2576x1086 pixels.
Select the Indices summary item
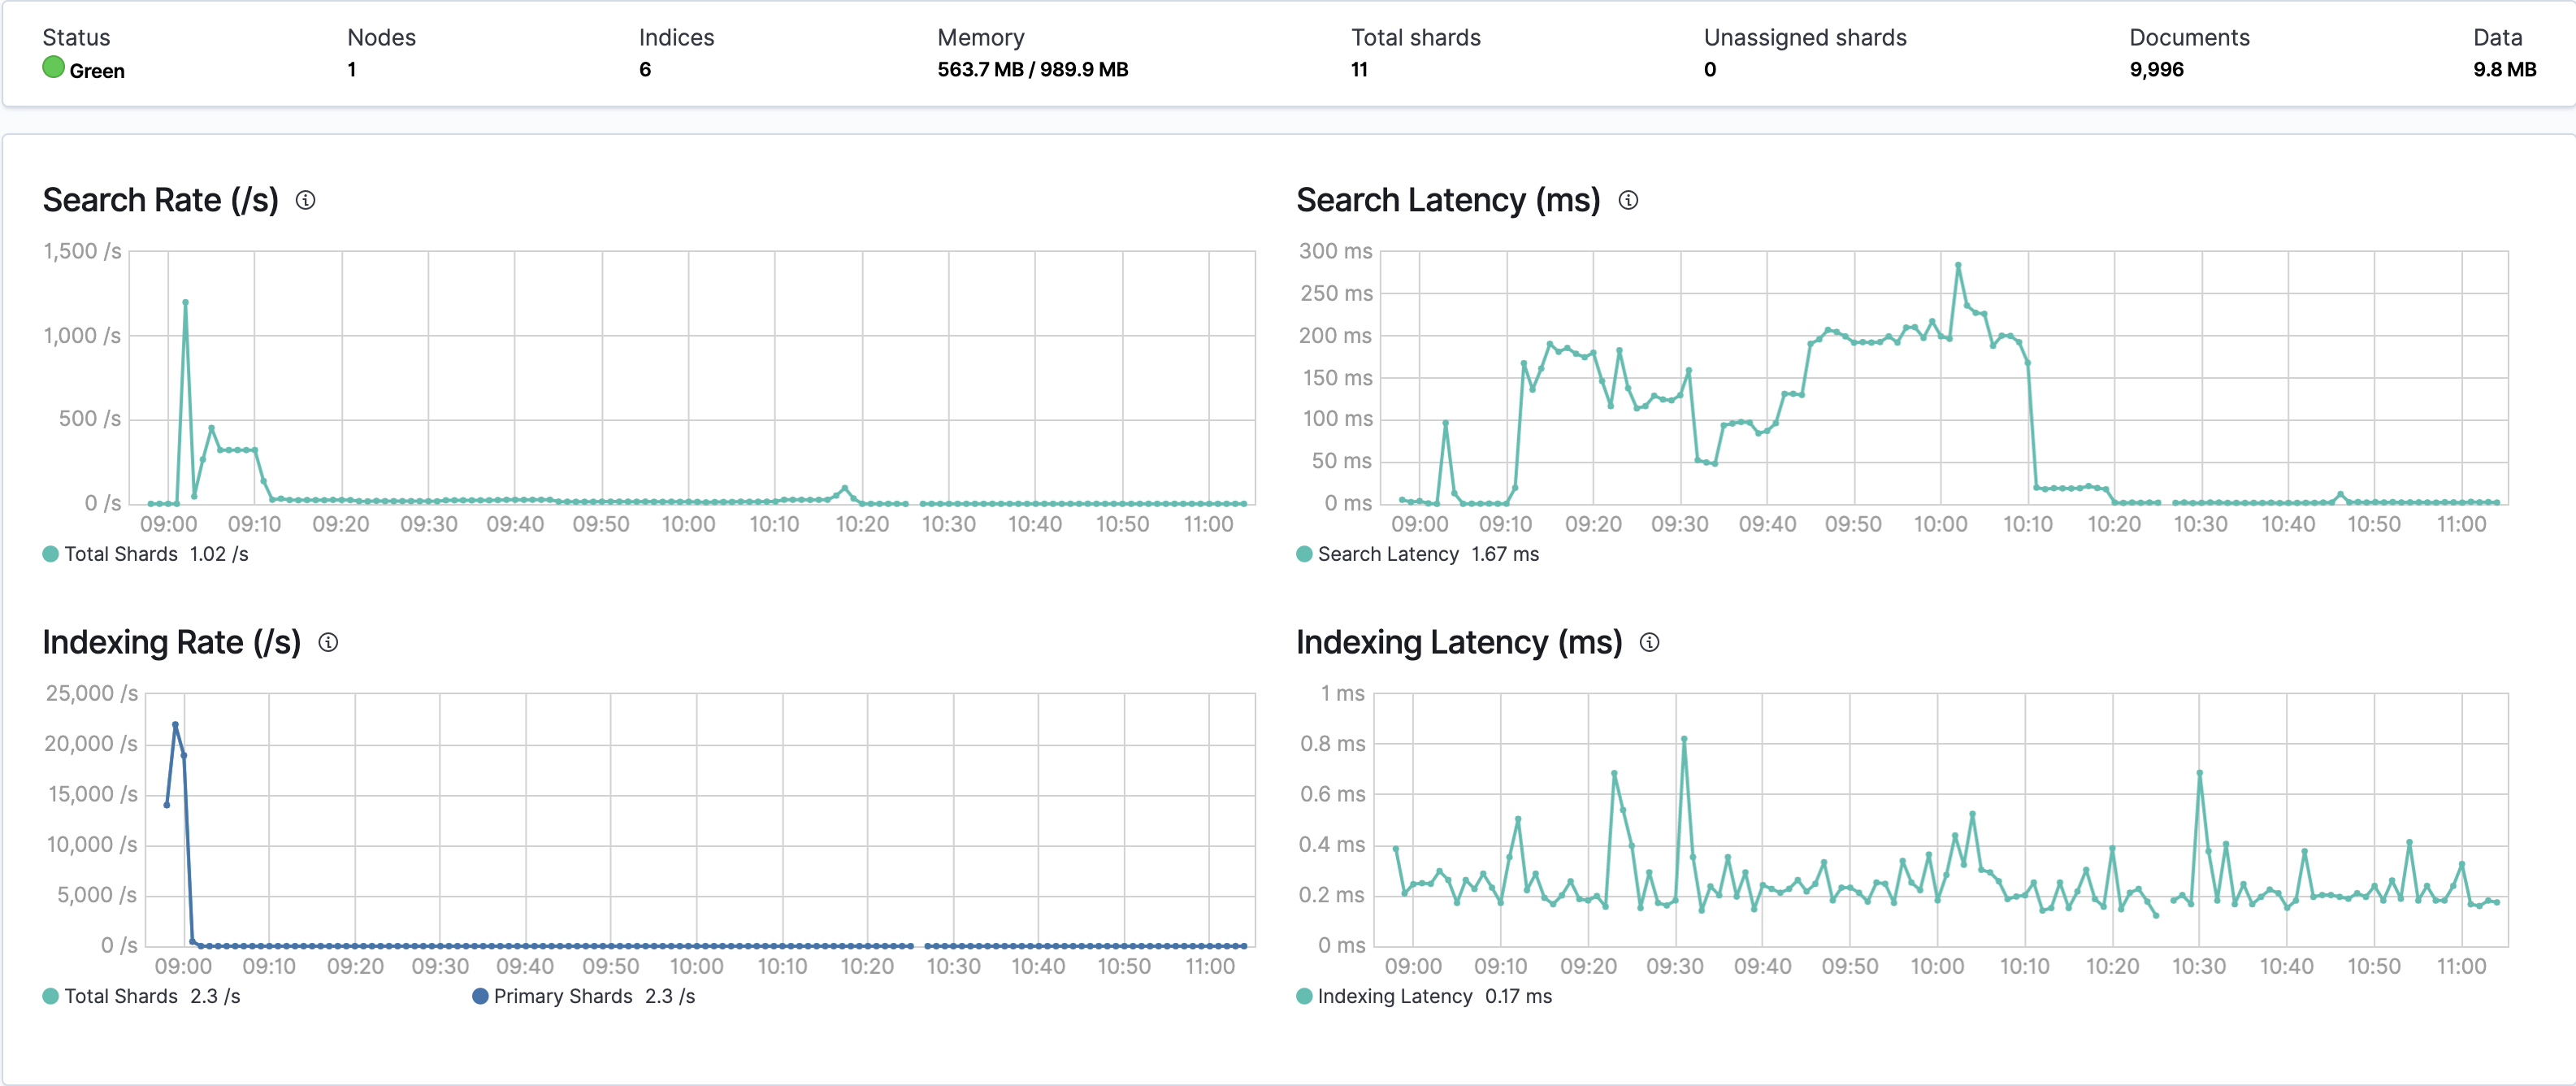676,52
